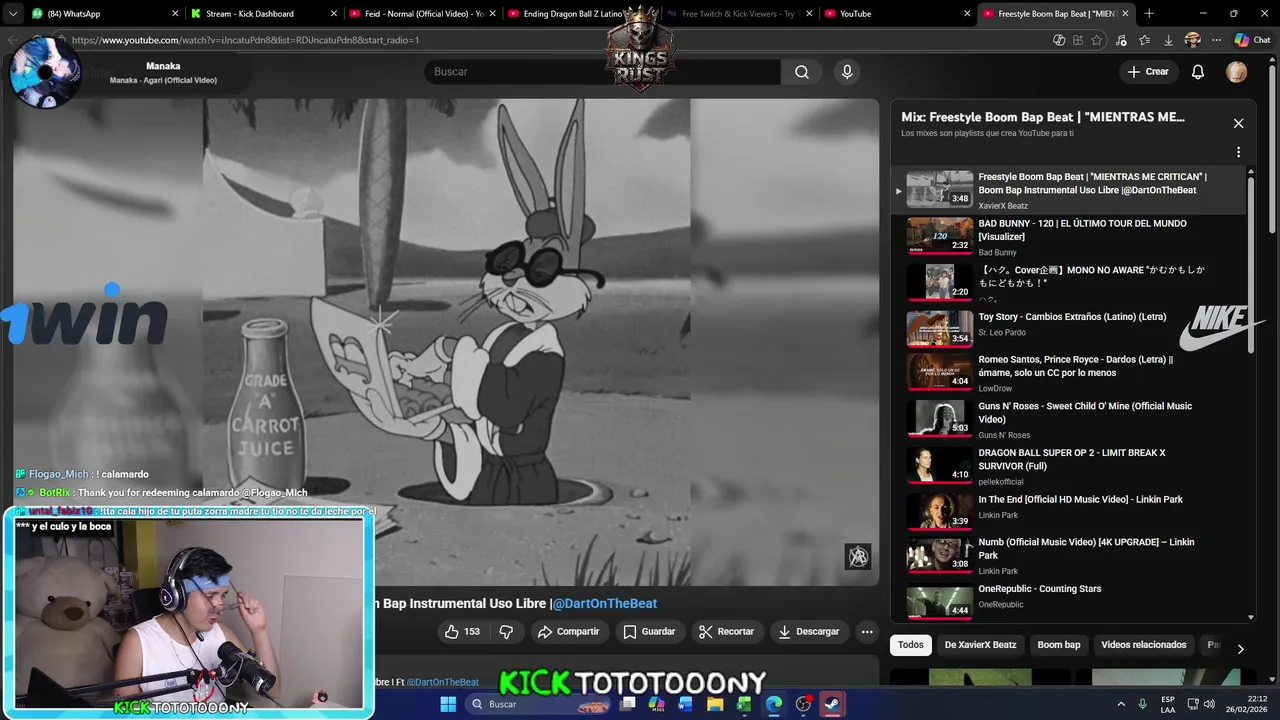Open browser downloads arrow icon
This screenshot has height=720, width=1280.
pos(1168,40)
